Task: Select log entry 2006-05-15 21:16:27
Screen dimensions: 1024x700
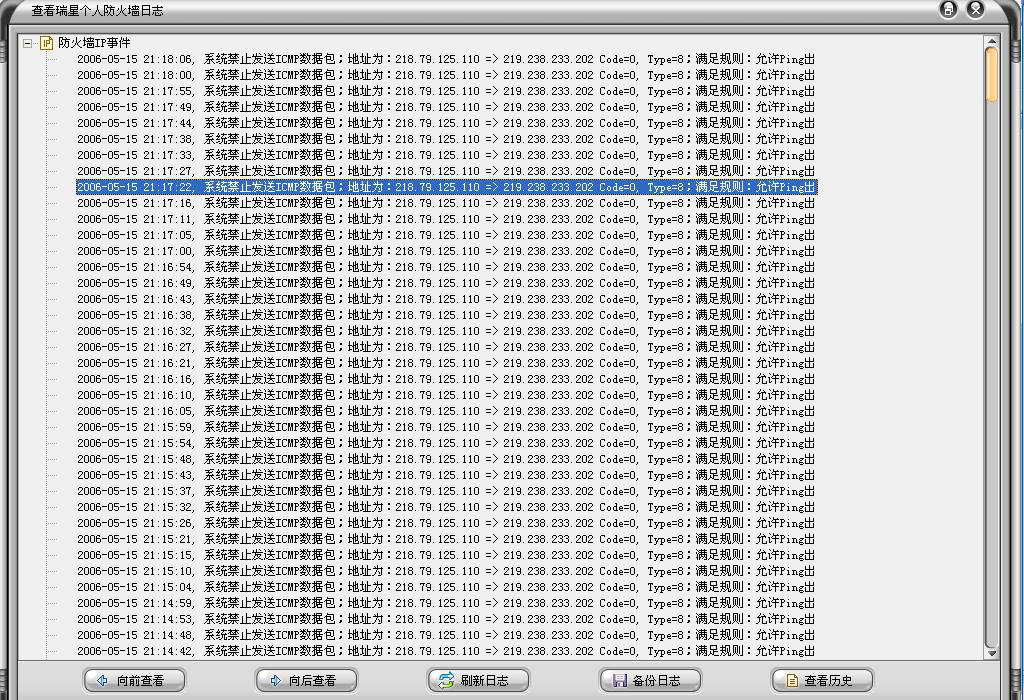Action: [x=447, y=347]
